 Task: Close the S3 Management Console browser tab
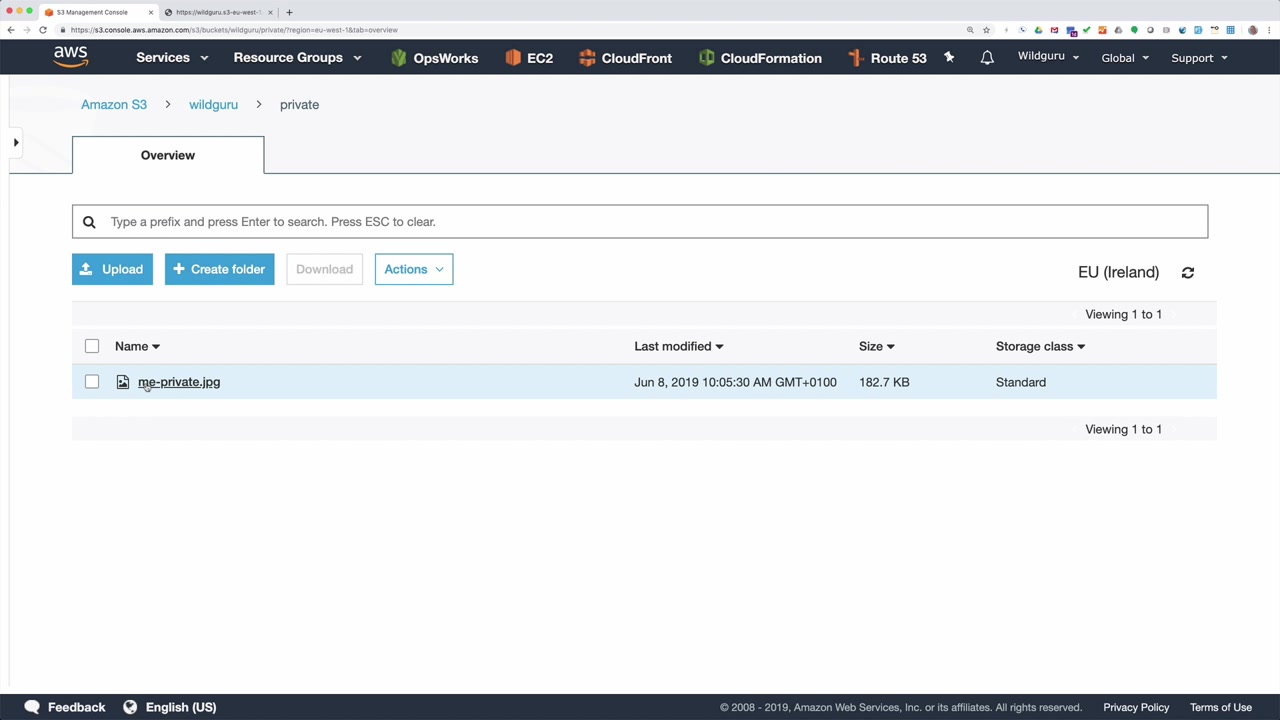click(151, 12)
